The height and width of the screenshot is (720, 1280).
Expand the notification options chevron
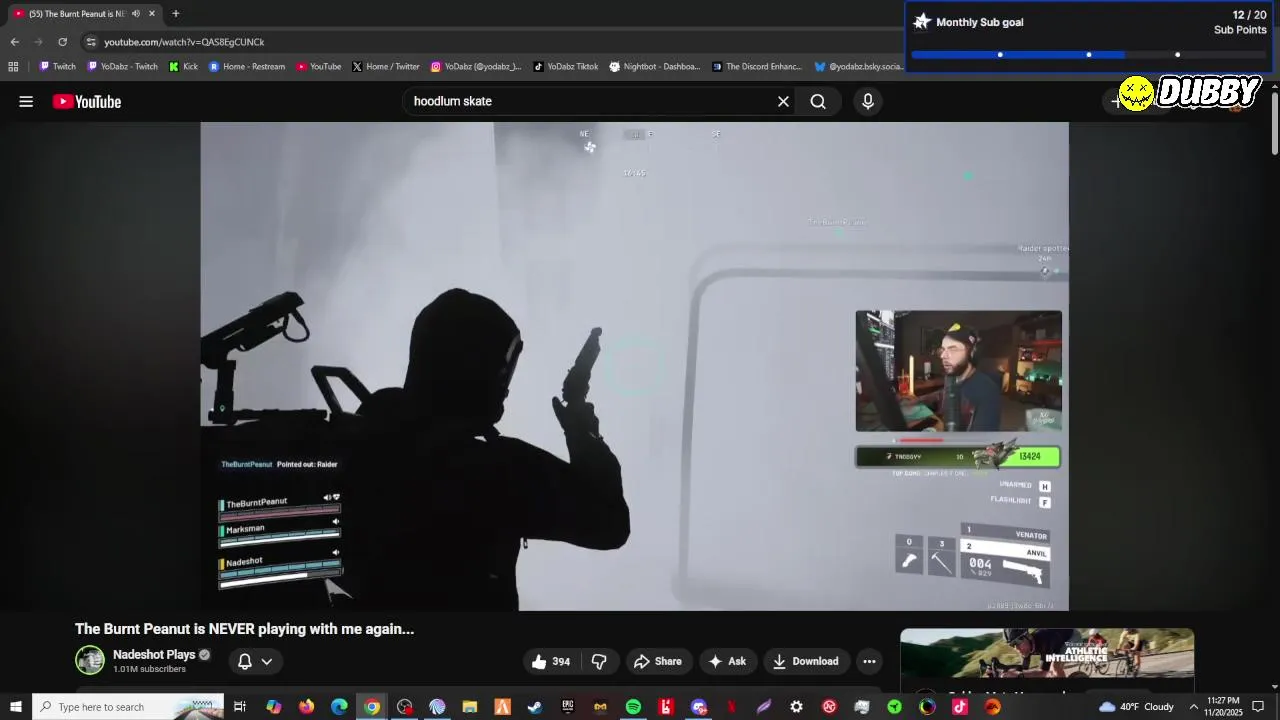pyautogui.click(x=267, y=661)
